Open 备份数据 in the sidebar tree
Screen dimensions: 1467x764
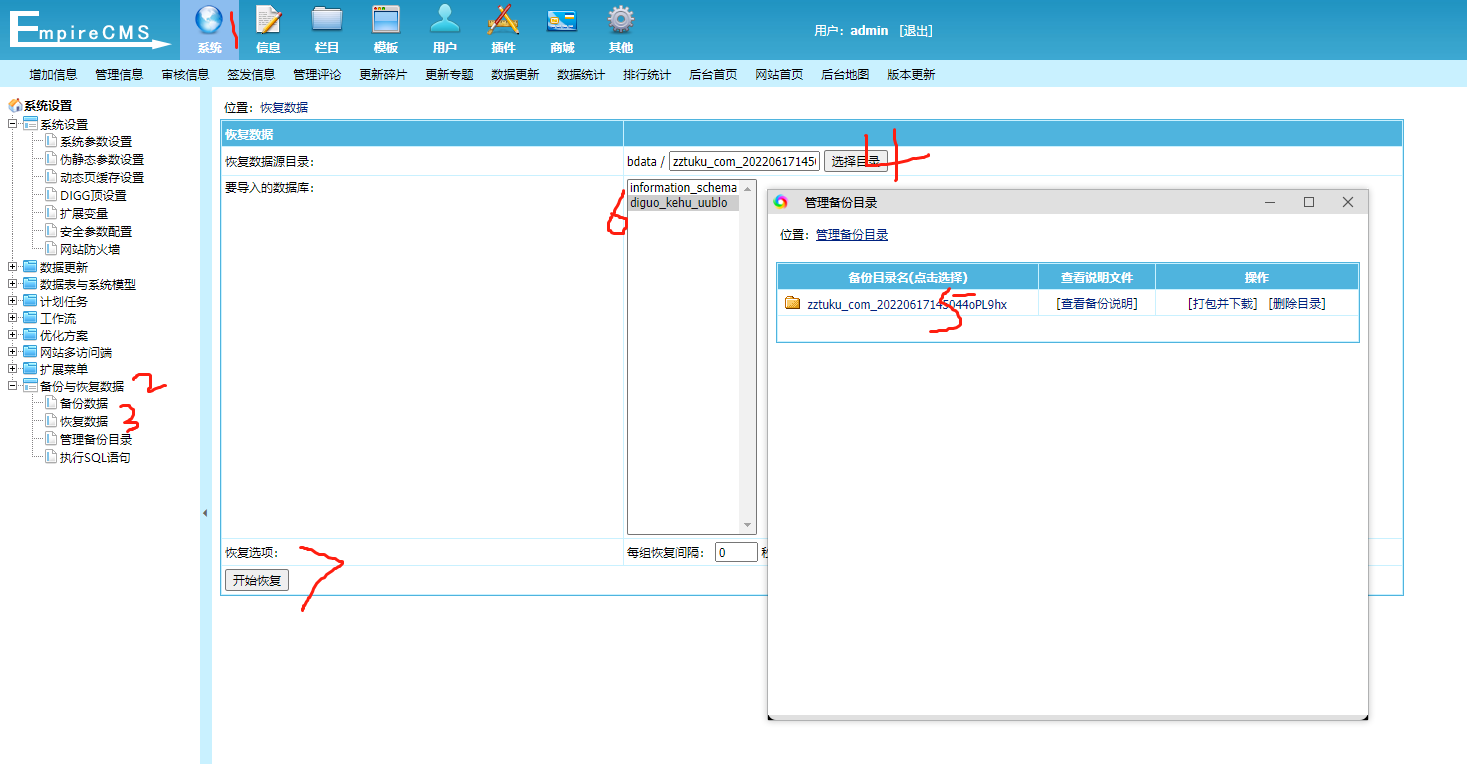pos(84,403)
